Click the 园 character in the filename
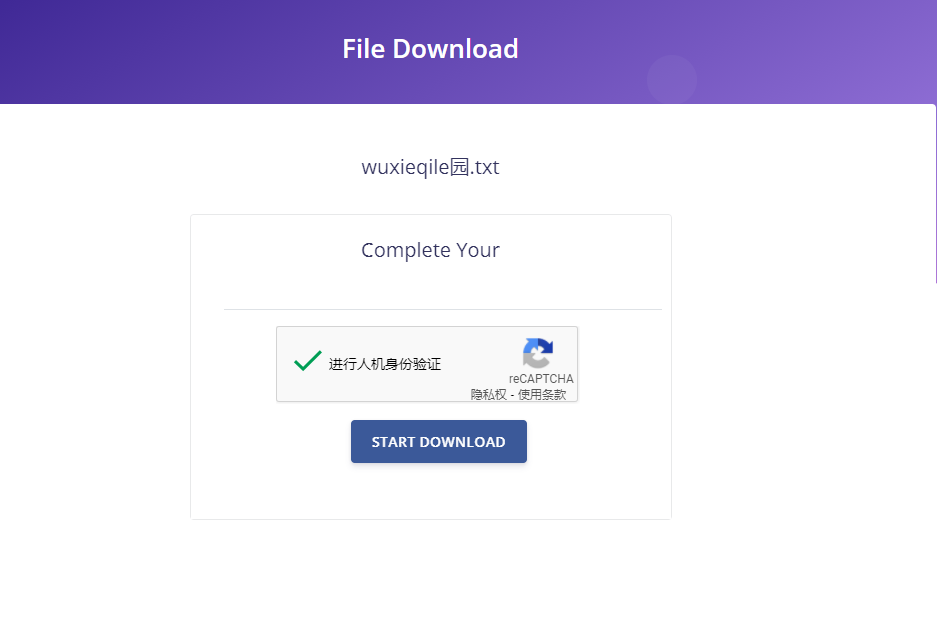This screenshot has width=937, height=624. tap(459, 167)
